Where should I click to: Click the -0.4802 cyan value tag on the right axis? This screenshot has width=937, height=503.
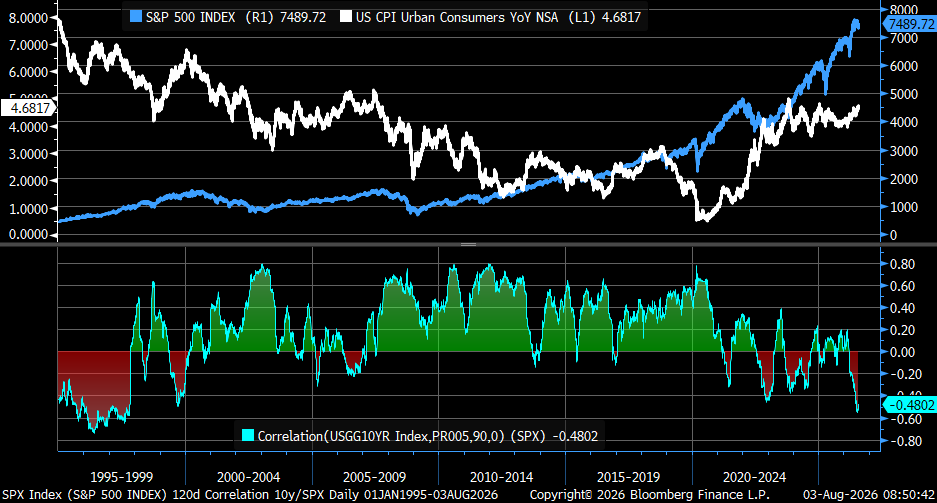pyautogui.click(x=910, y=405)
